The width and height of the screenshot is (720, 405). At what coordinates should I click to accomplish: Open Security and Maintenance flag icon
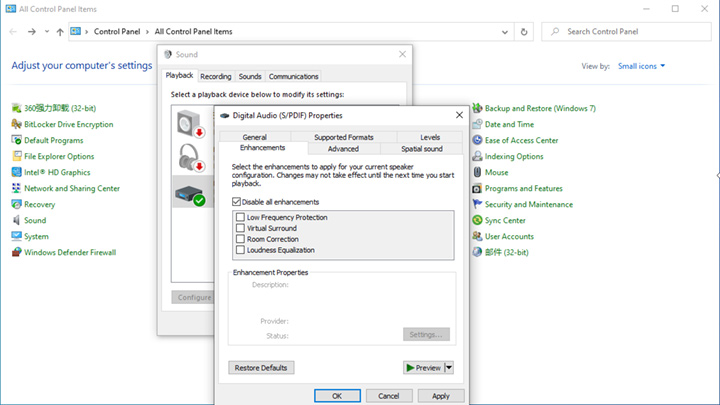[x=477, y=204]
